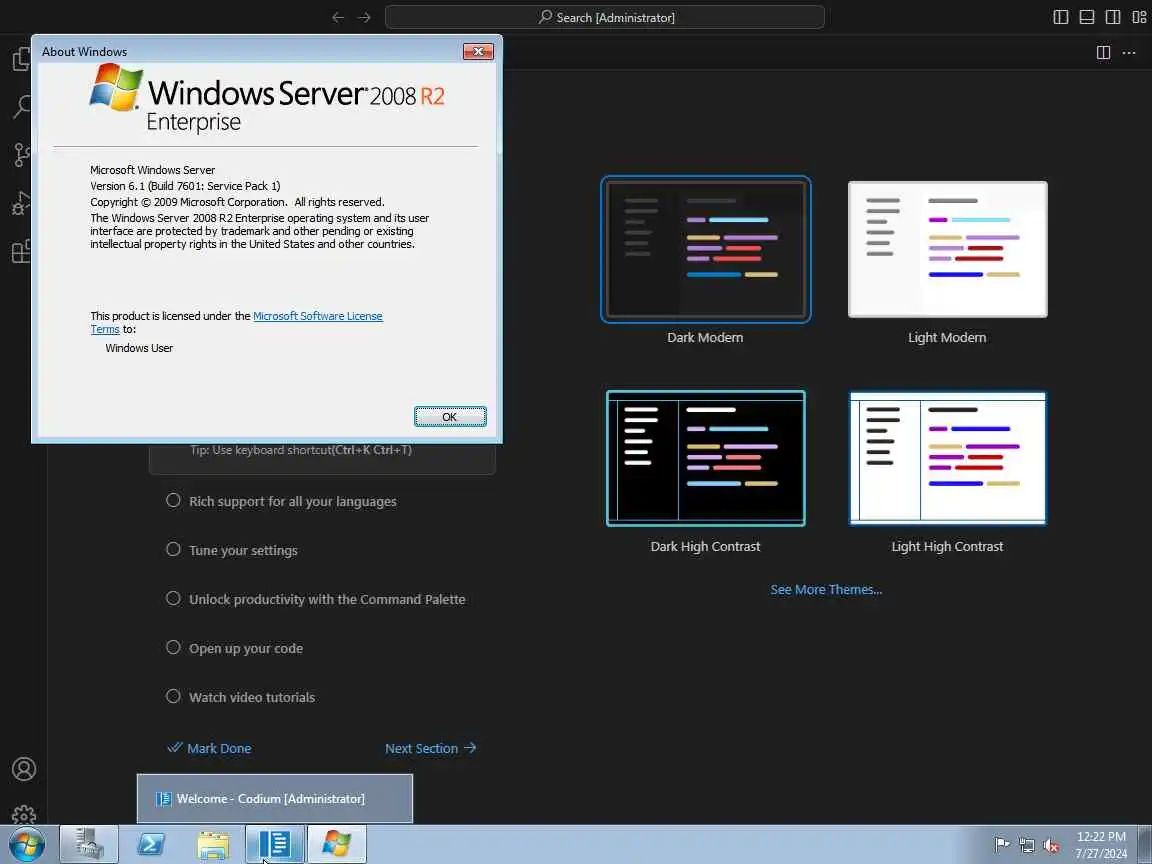1152x864 pixels.
Task: Open the Search view in activity bar
Action: [22, 107]
